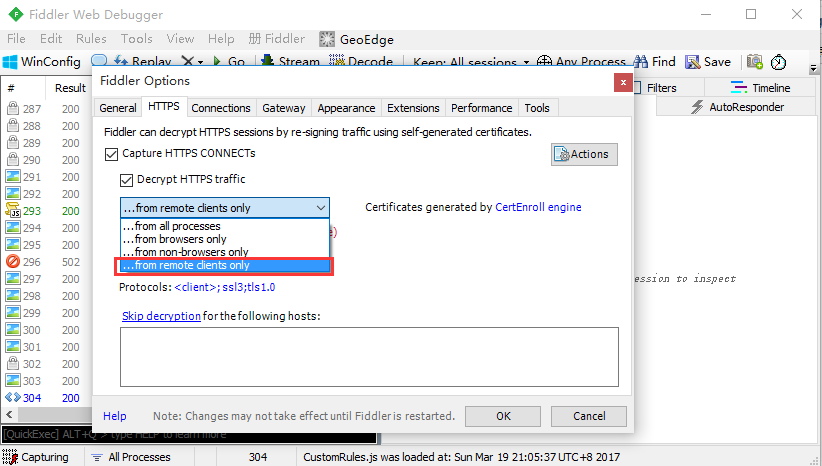Open WinConfig from the toolbar
Screen dimensions: 822x466
point(41,62)
